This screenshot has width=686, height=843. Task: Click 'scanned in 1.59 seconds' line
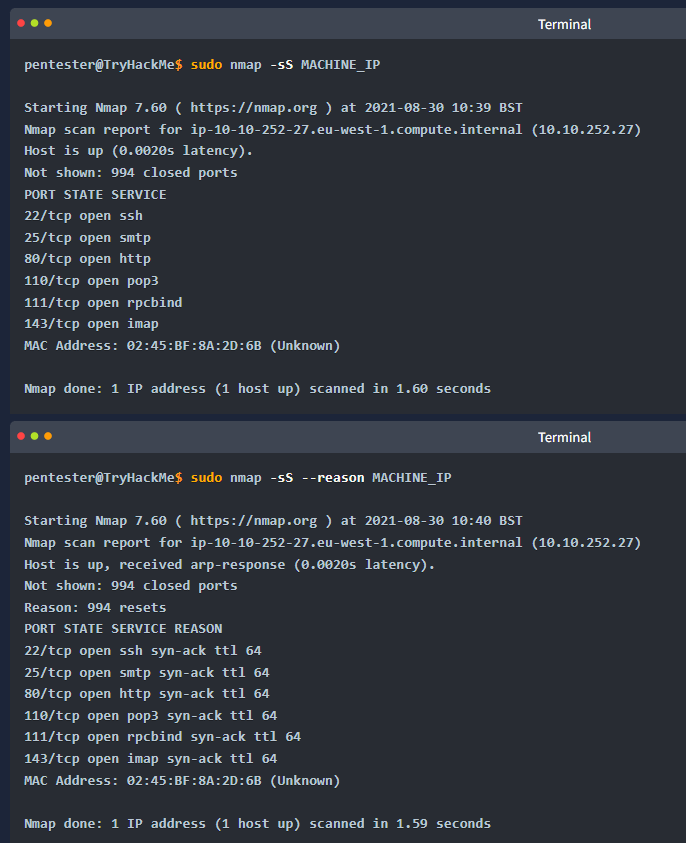(x=258, y=824)
